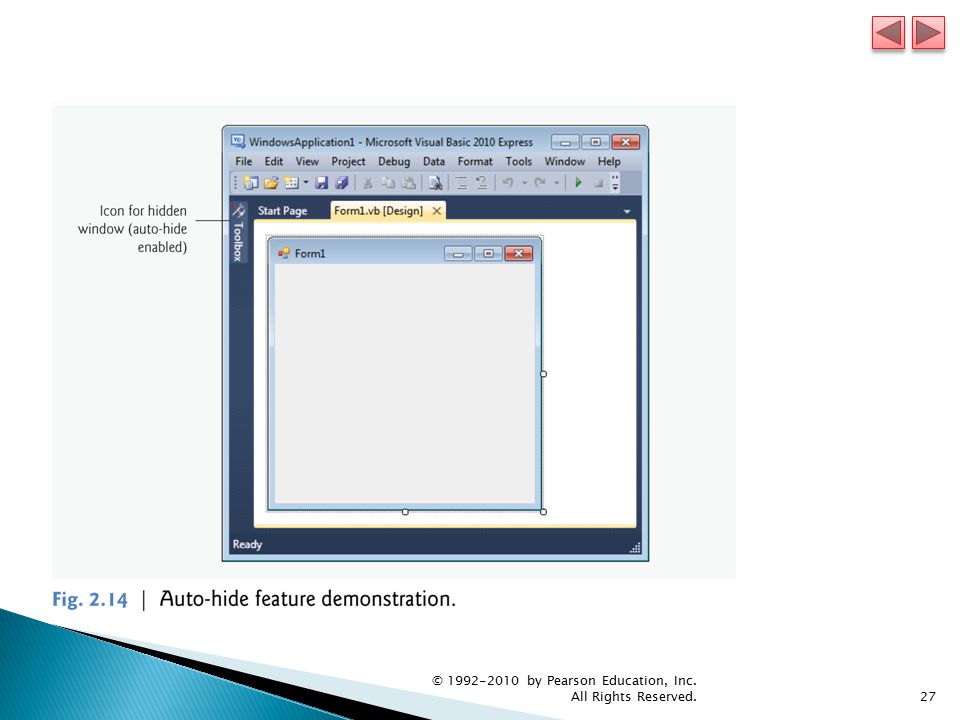Click the Visual Basic application title icon

coord(238,141)
